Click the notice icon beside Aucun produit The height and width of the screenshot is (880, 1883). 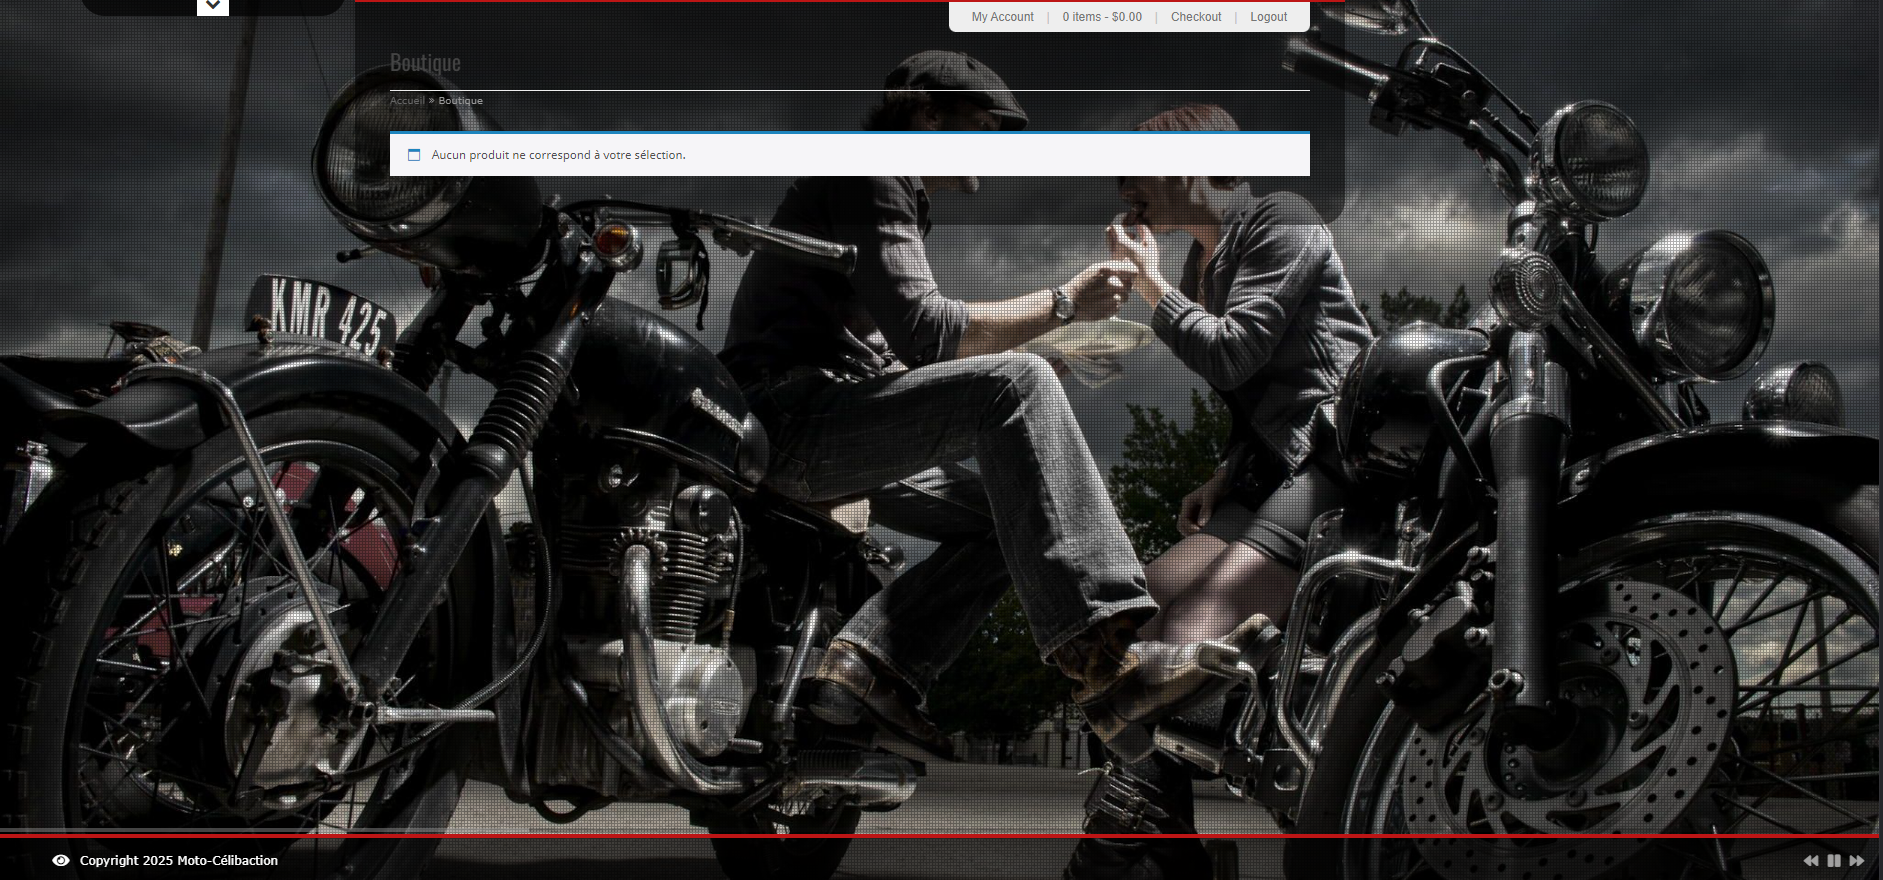414,155
